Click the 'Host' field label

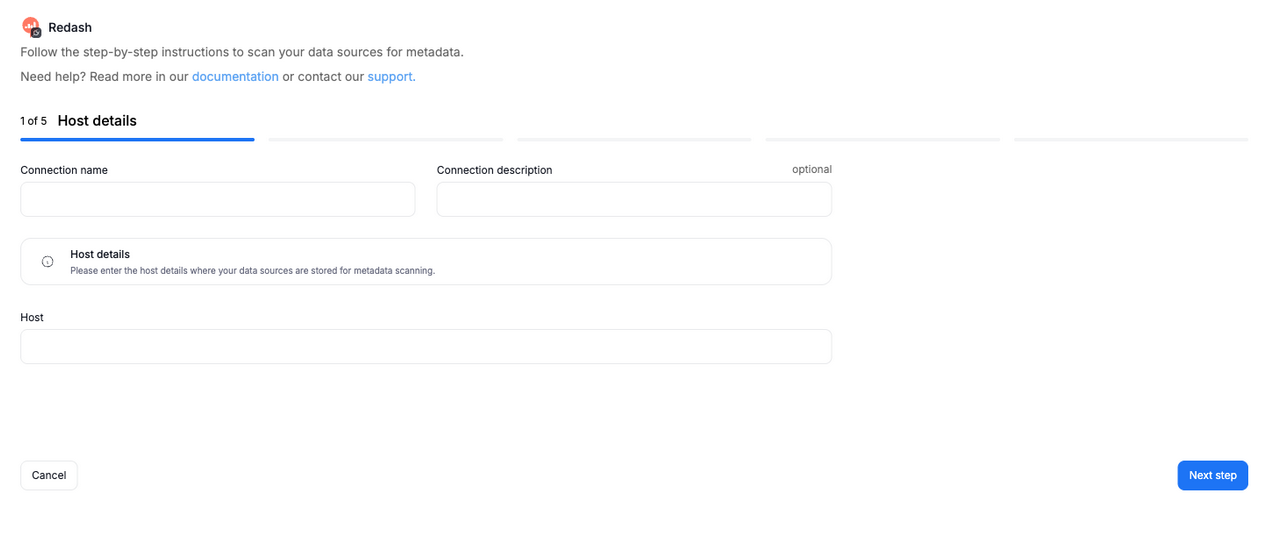(x=32, y=317)
